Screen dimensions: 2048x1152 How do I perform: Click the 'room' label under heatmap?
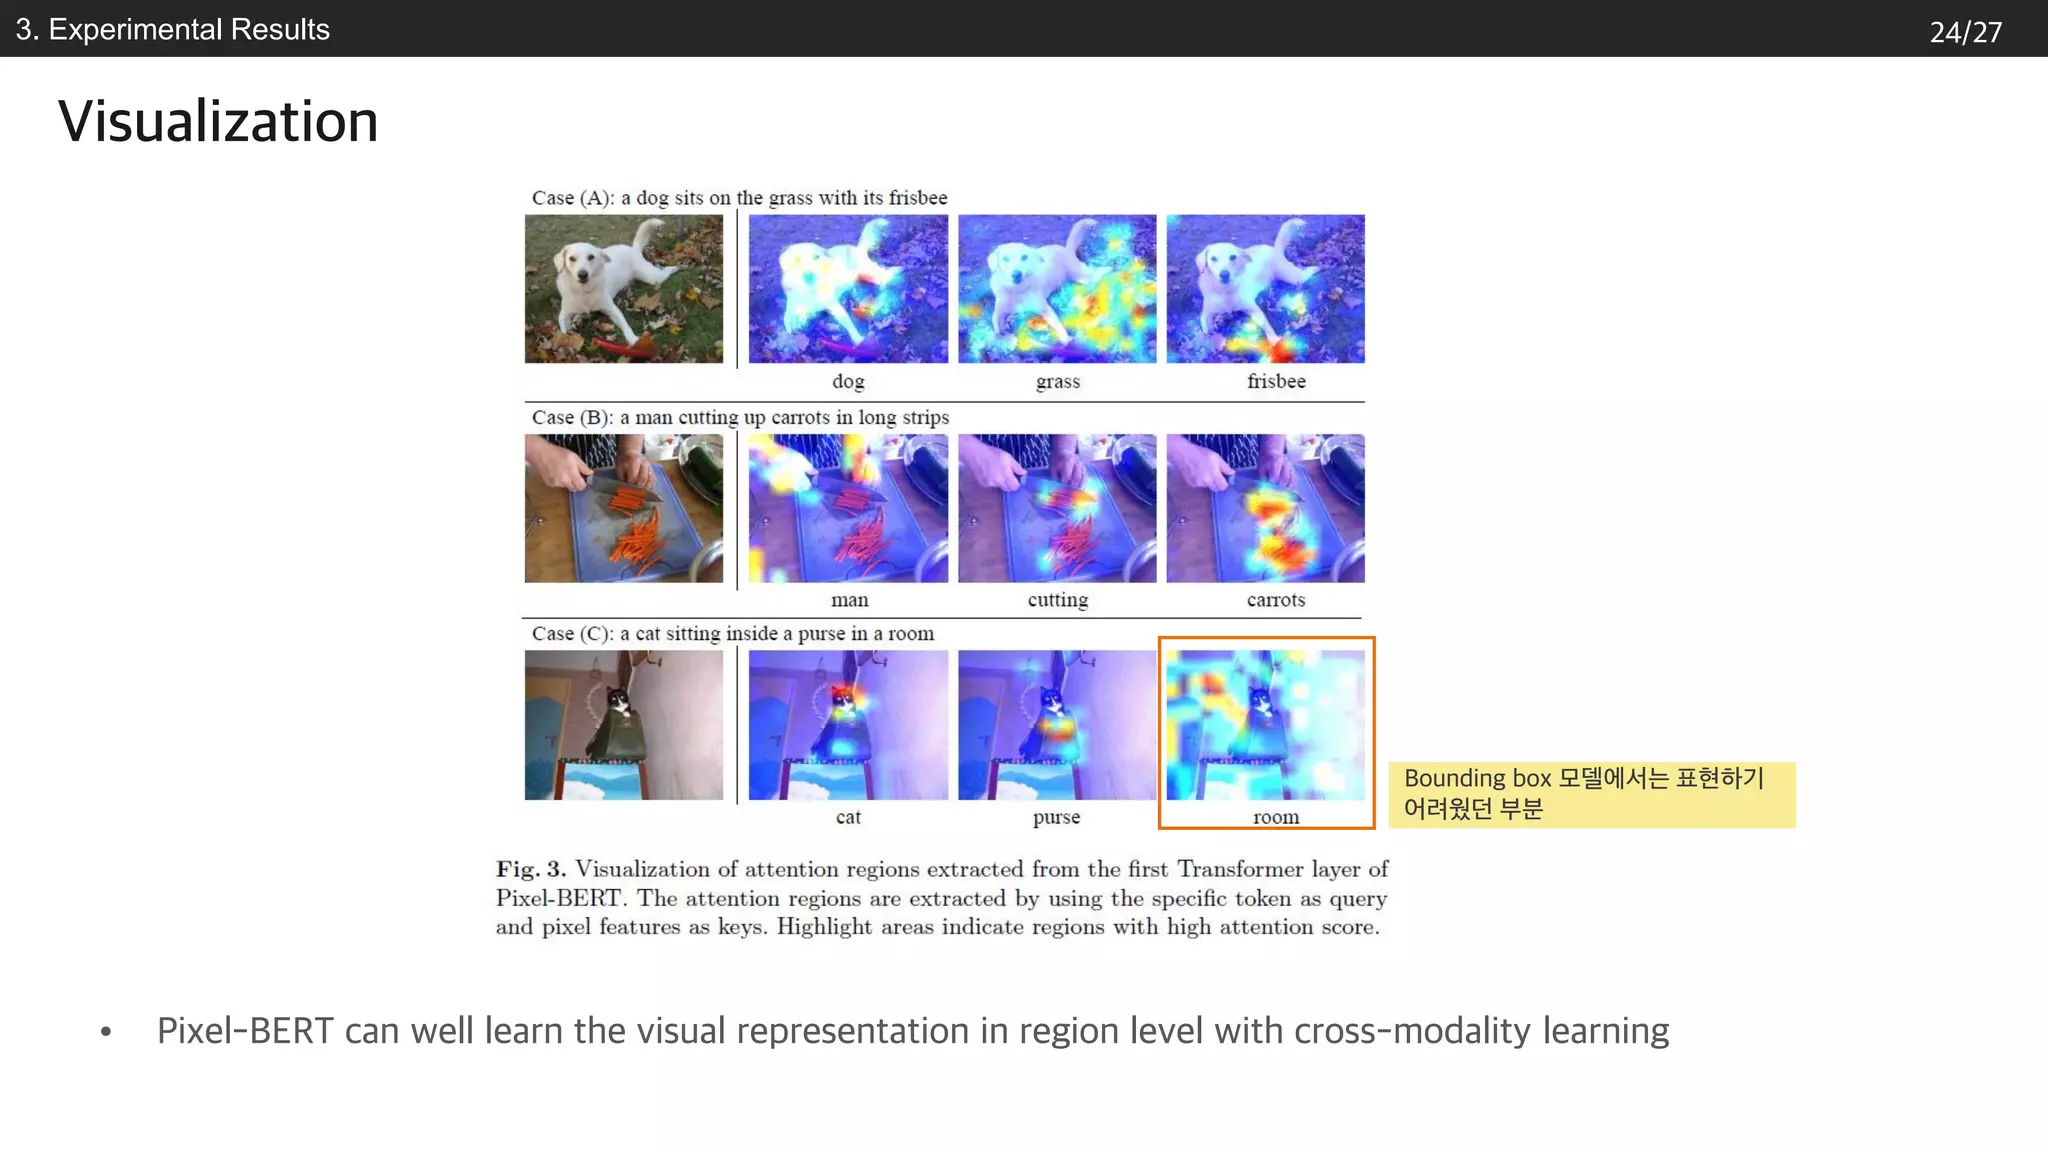(x=1276, y=817)
